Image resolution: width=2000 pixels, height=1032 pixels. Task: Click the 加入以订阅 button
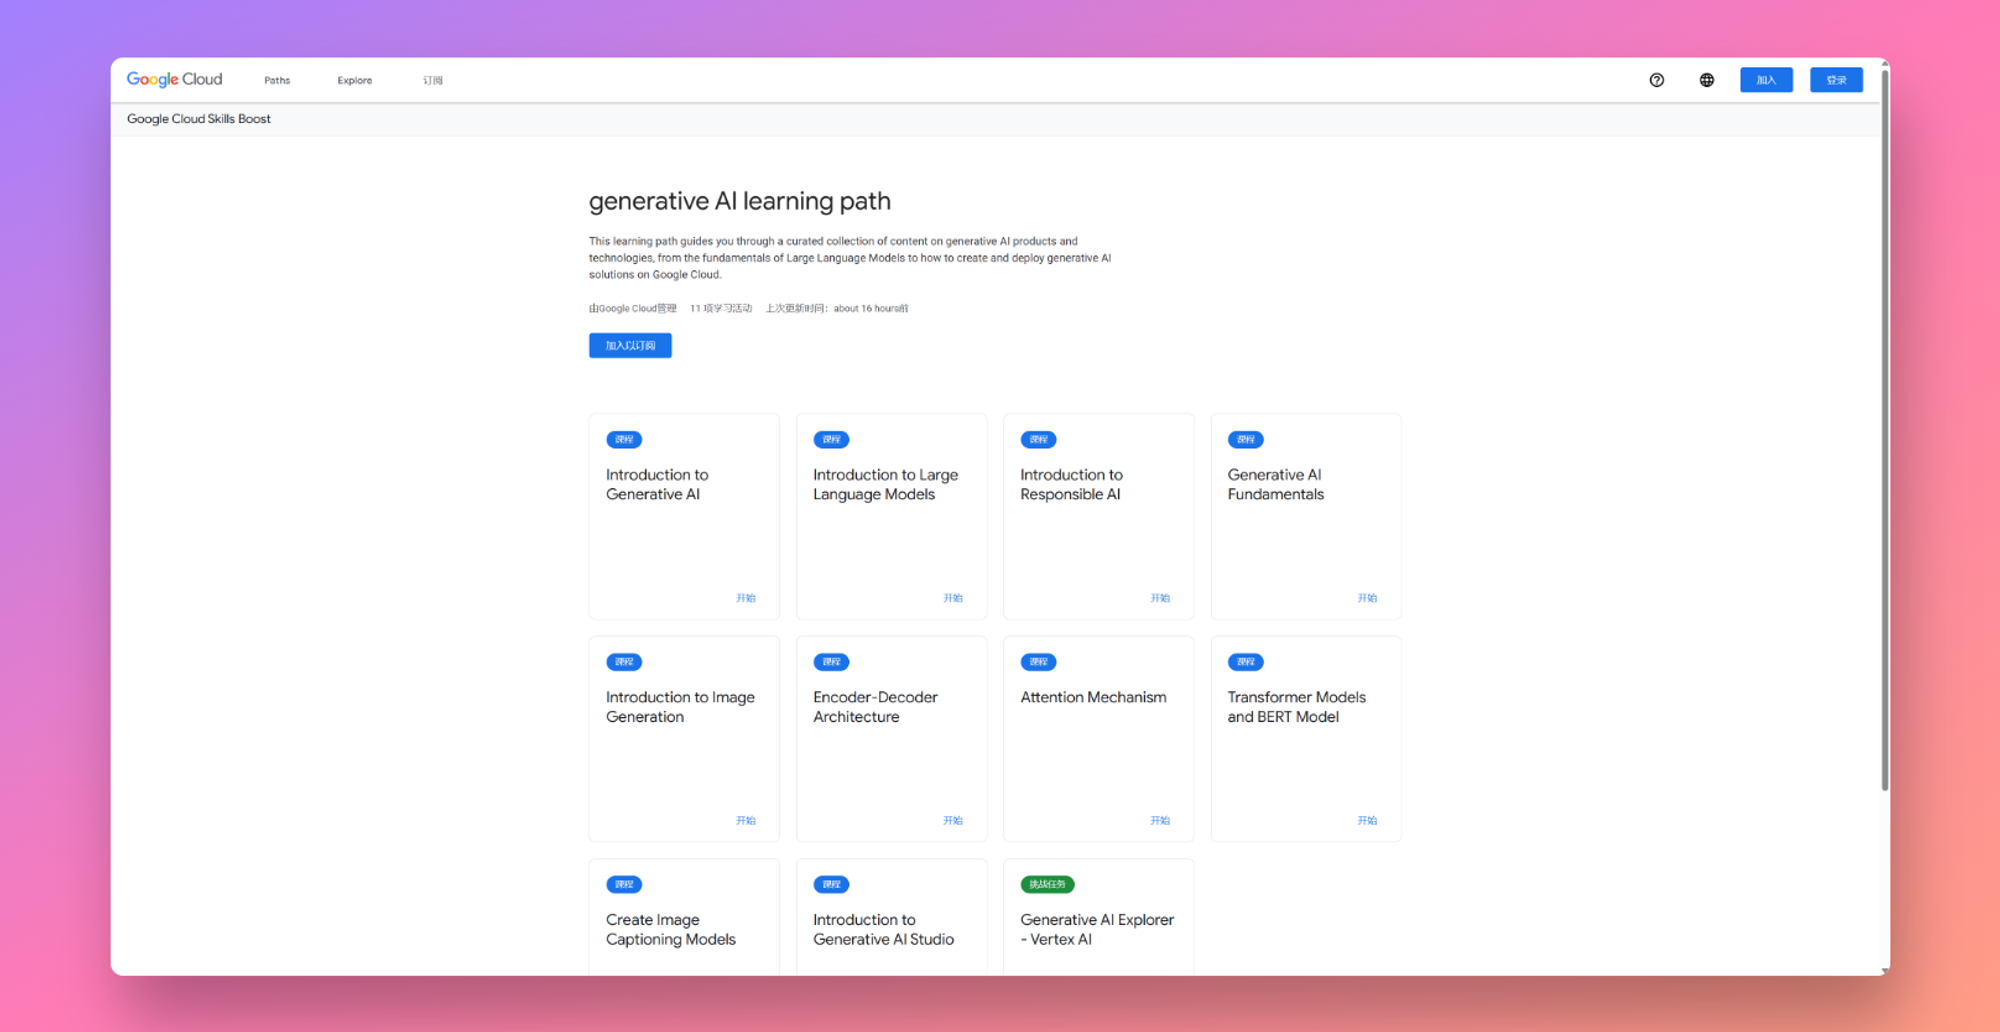point(630,345)
